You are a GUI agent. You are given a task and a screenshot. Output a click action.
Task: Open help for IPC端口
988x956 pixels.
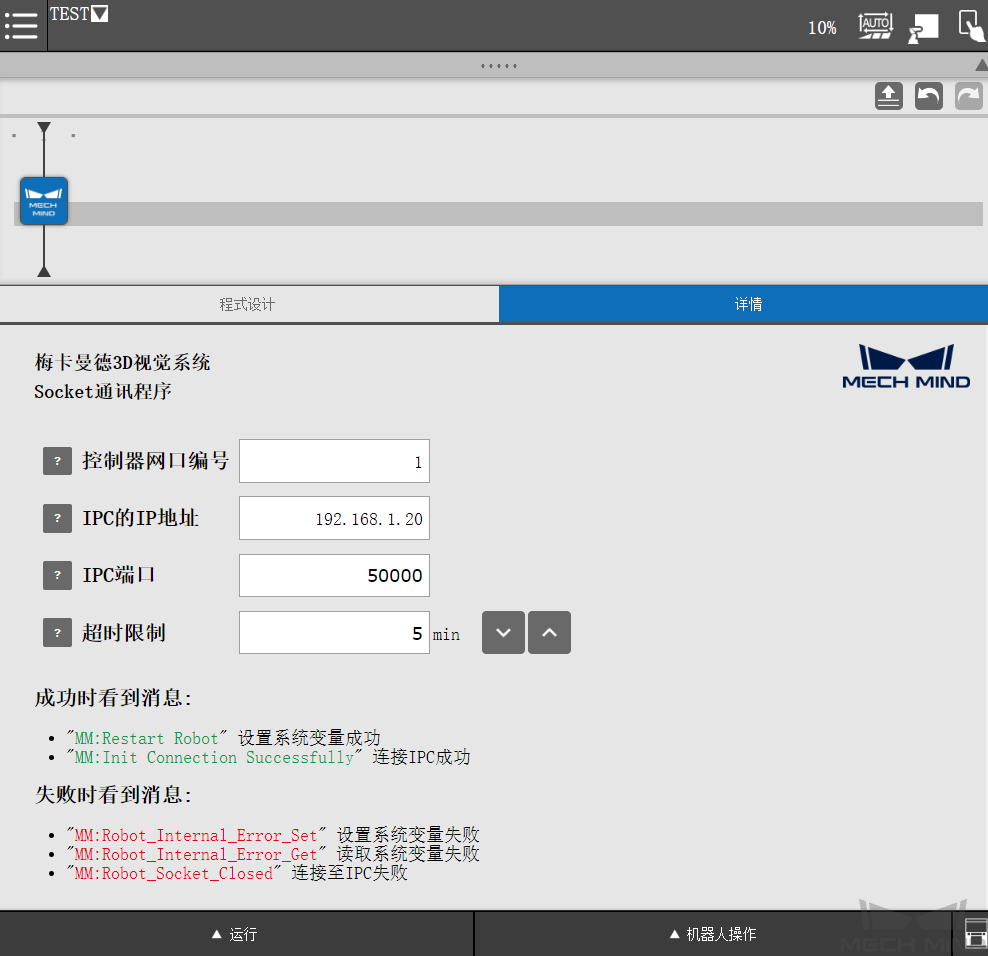click(57, 575)
